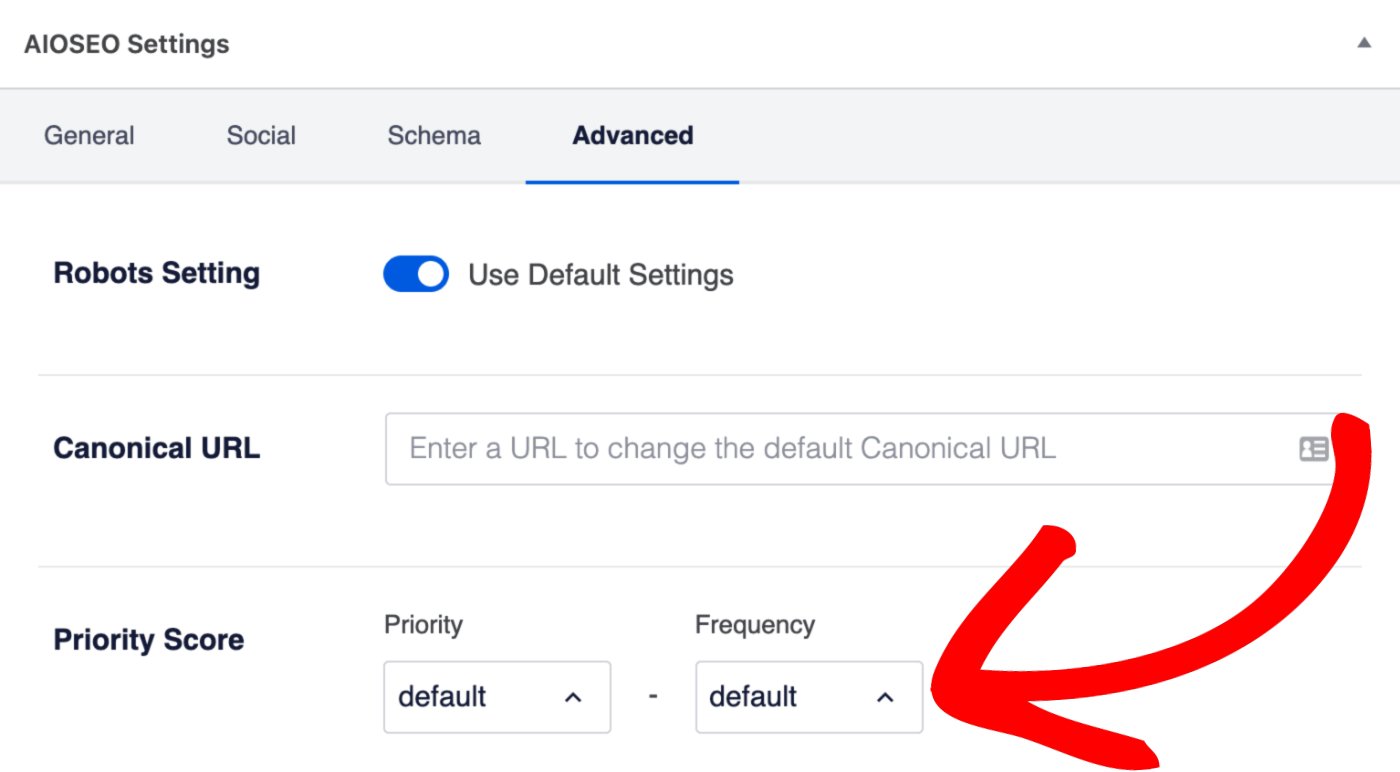Open the Social tab
Viewport: 1400px width, 772px height.
click(x=261, y=136)
